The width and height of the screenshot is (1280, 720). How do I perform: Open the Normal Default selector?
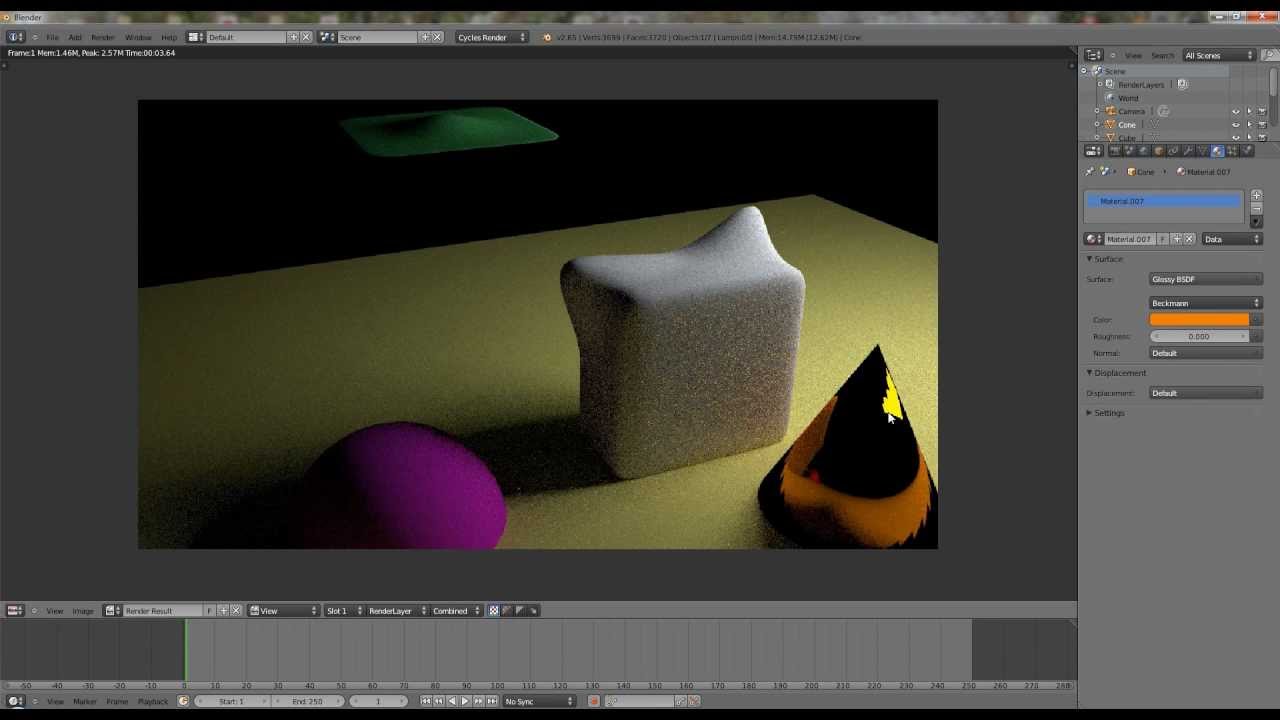point(1206,353)
